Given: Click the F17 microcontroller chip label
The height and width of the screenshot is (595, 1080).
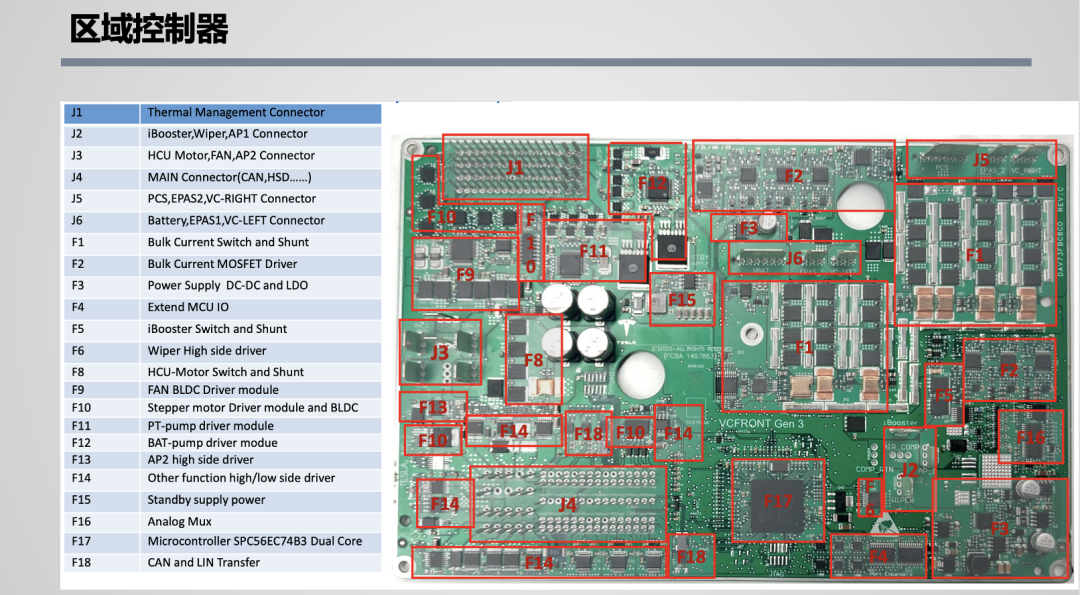Looking at the screenshot, I should [778, 501].
